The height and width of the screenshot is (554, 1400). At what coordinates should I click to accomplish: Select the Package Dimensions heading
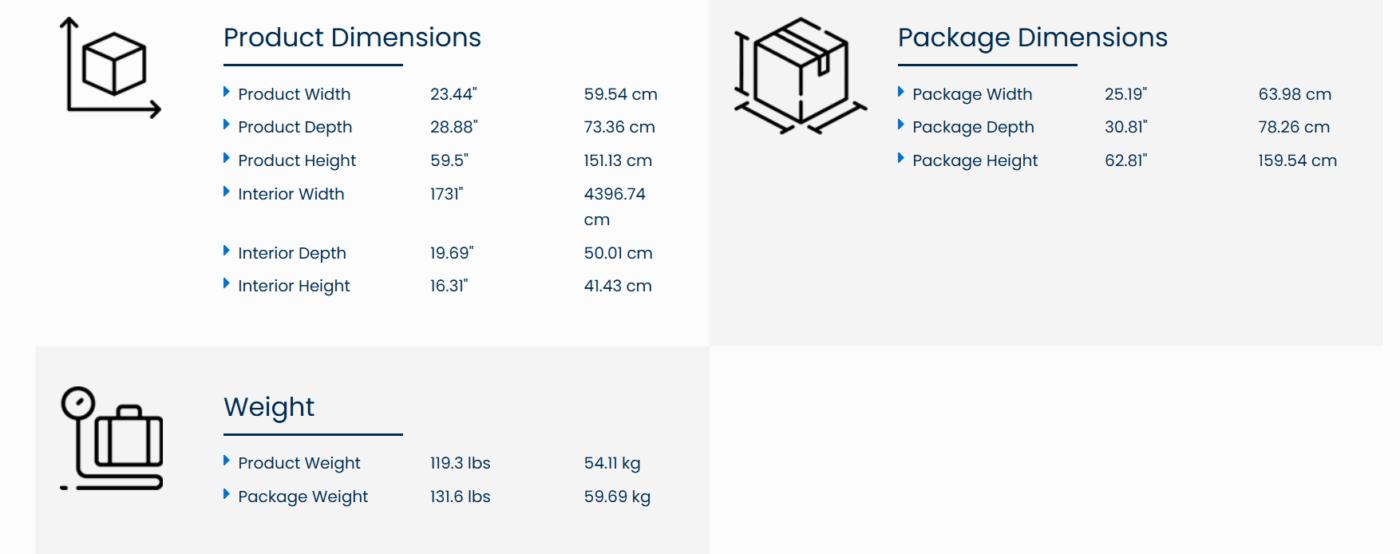coord(1032,38)
